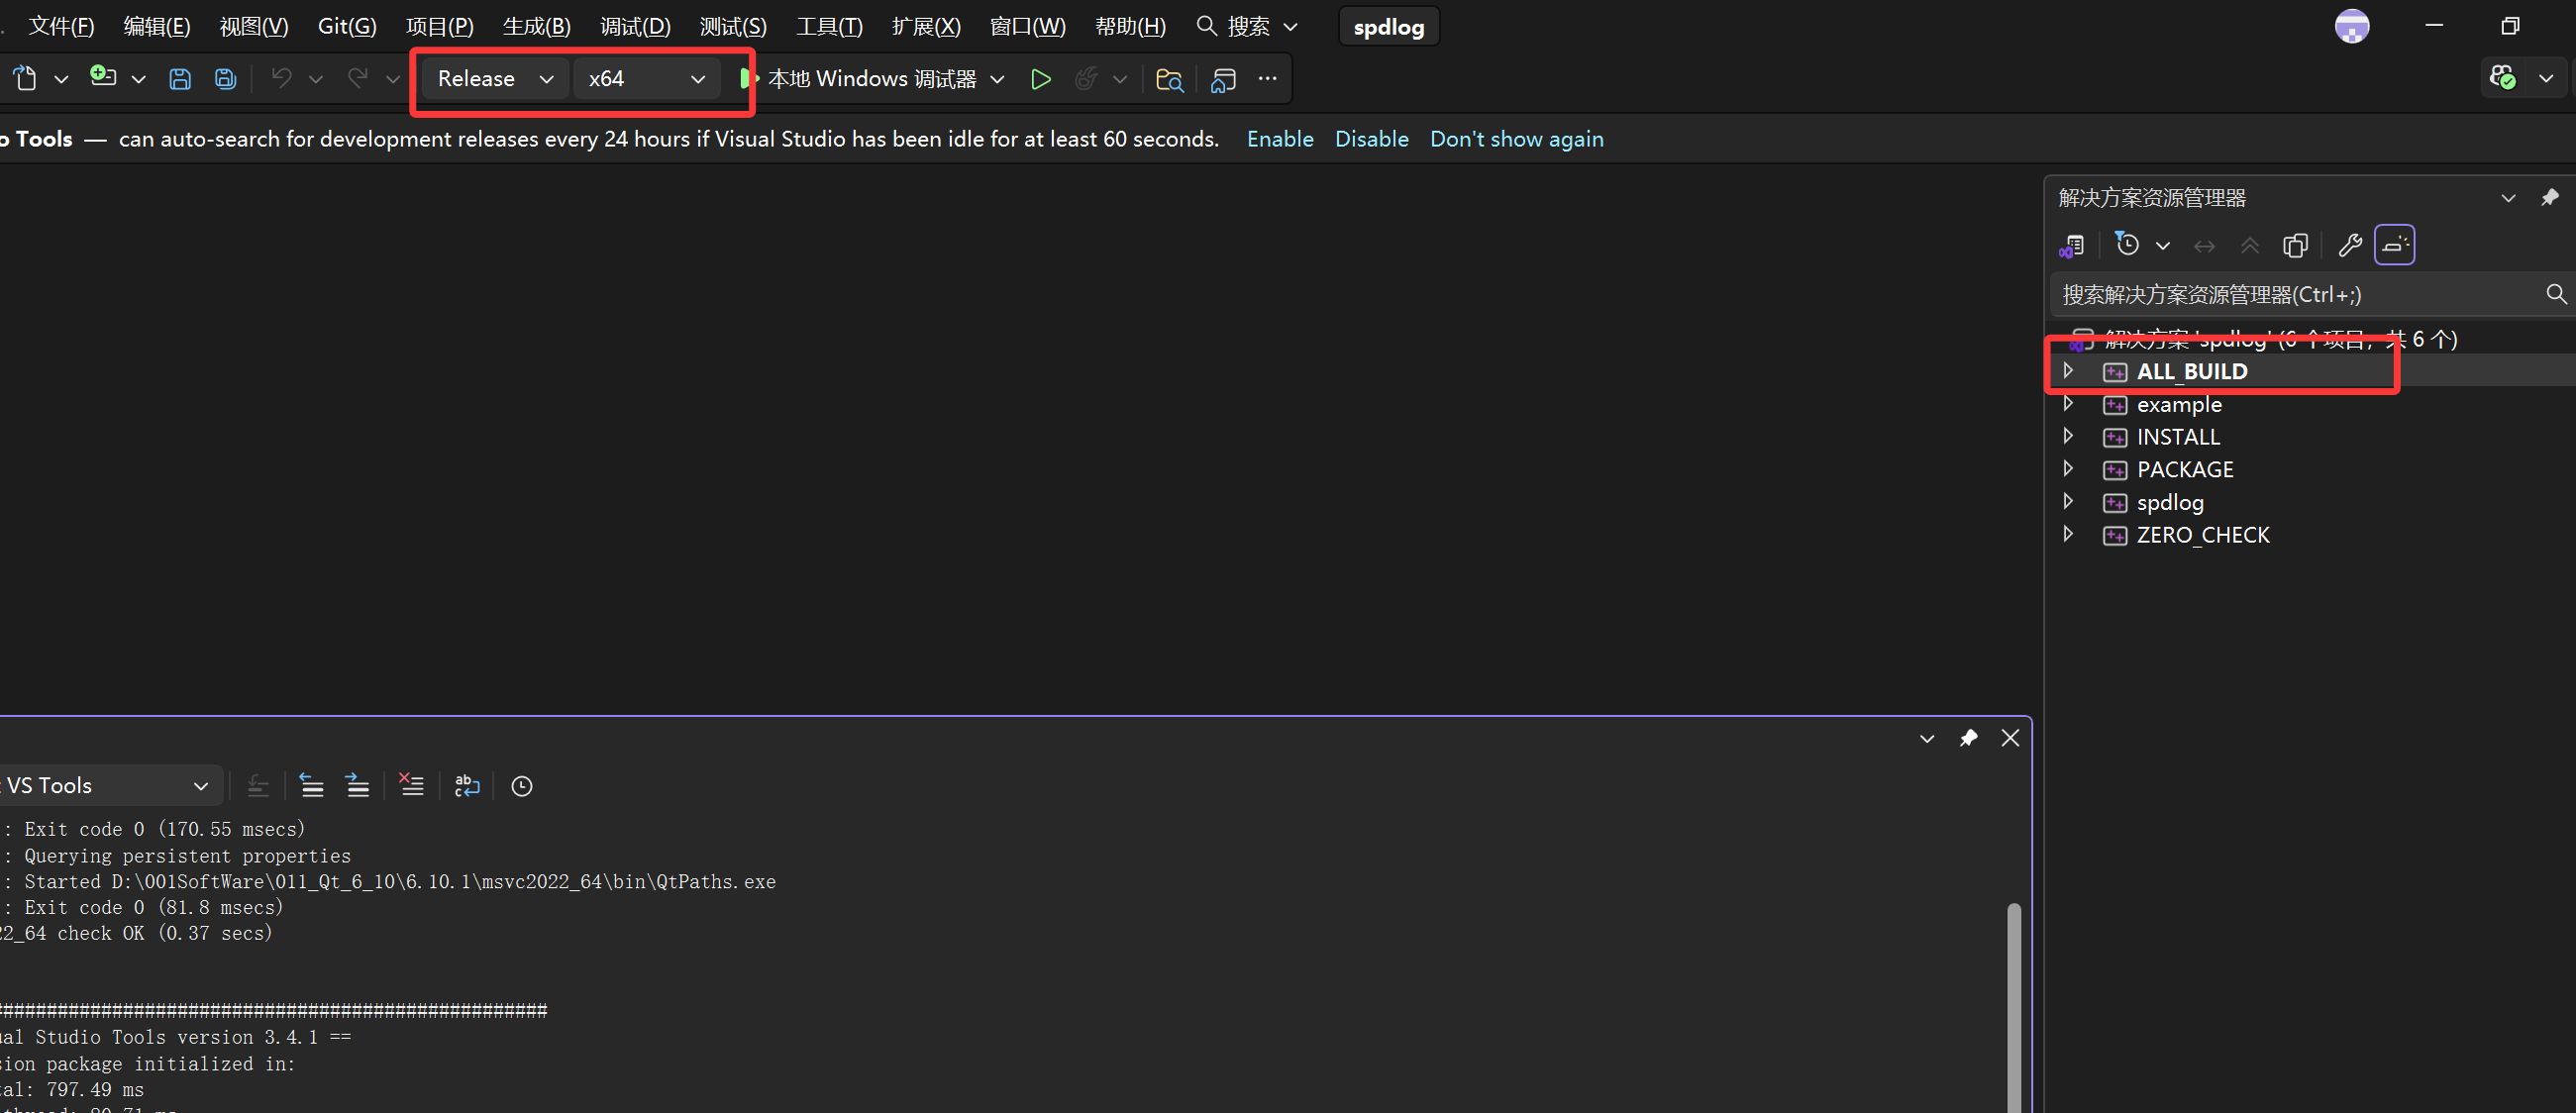Screen dimensions: 2576x1113
Task: Save the current file with the single disk icon
Action: pos(180,79)
